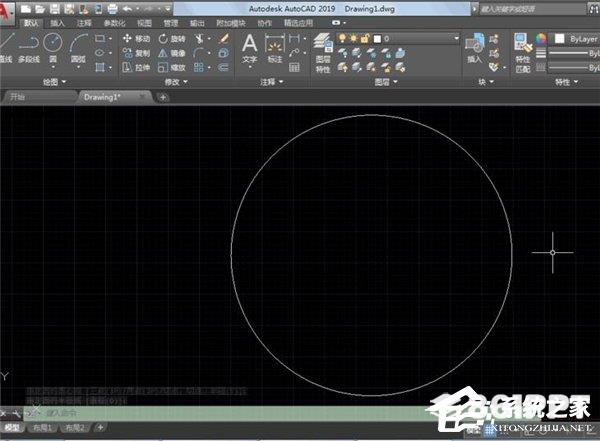Select the Text (文字) tool

coord(249,49)
